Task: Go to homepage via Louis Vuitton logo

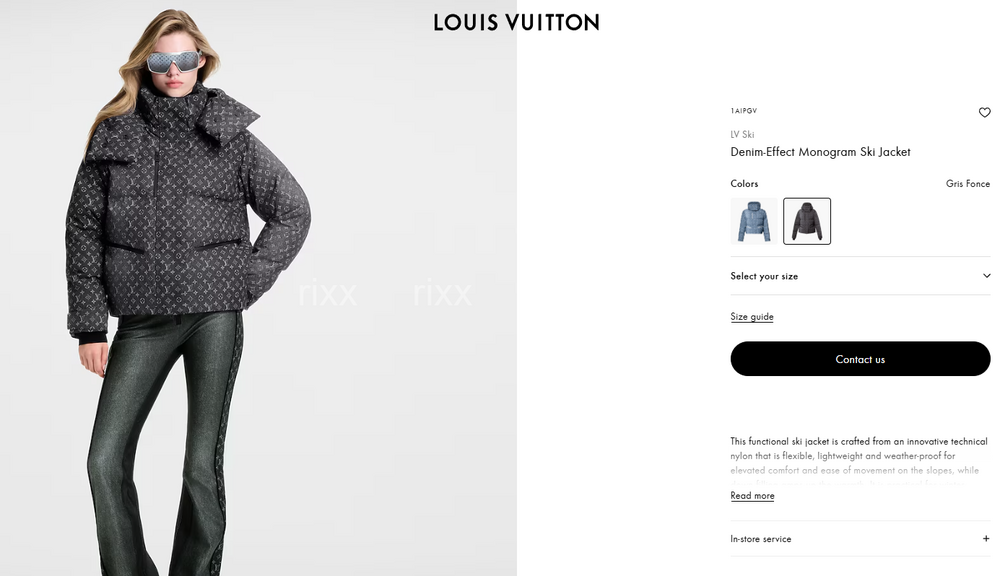Action: coord(516,22)
